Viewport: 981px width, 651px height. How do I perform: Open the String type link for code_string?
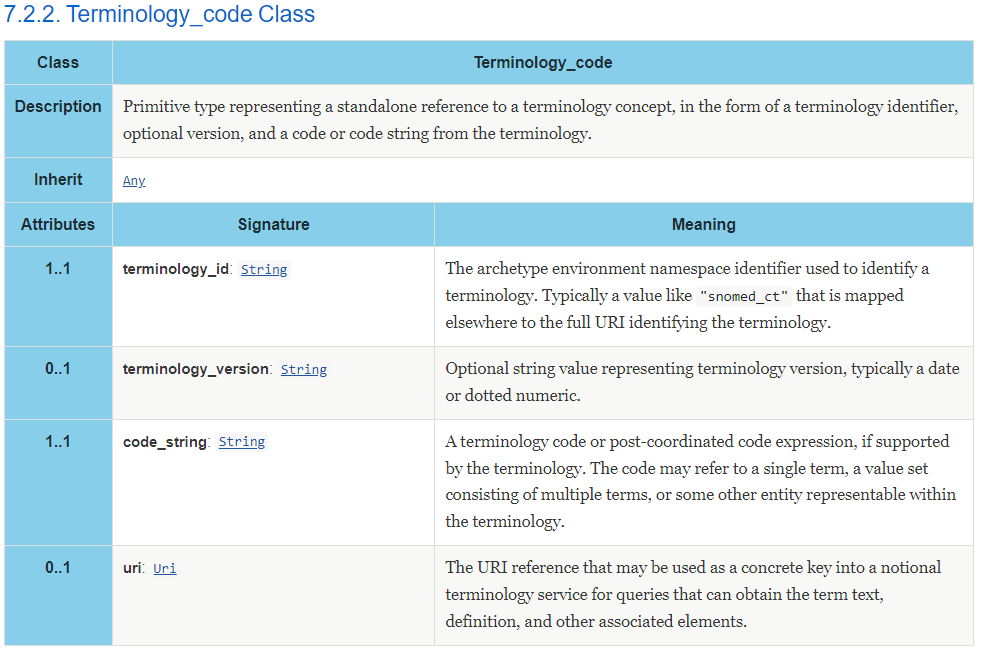241,442
